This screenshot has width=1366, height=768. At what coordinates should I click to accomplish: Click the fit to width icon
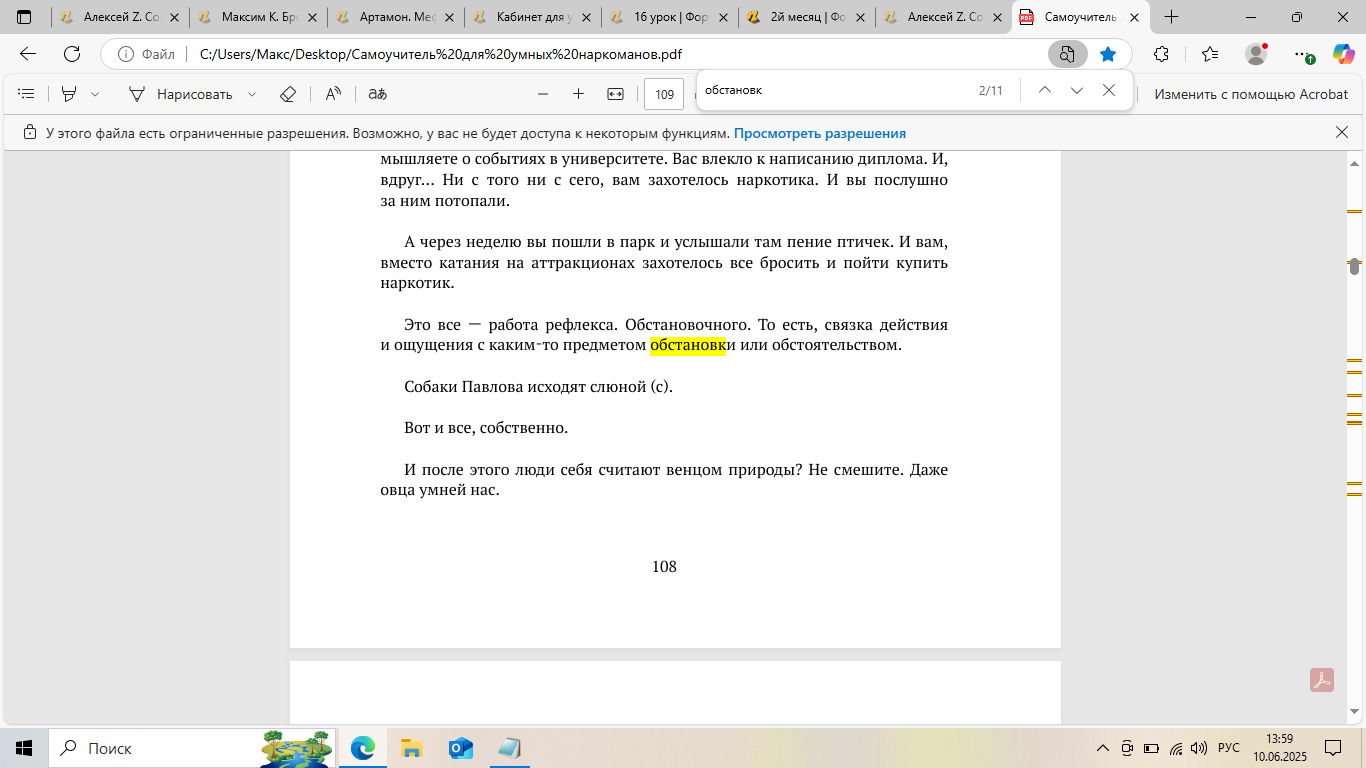[x=615, y=94]
